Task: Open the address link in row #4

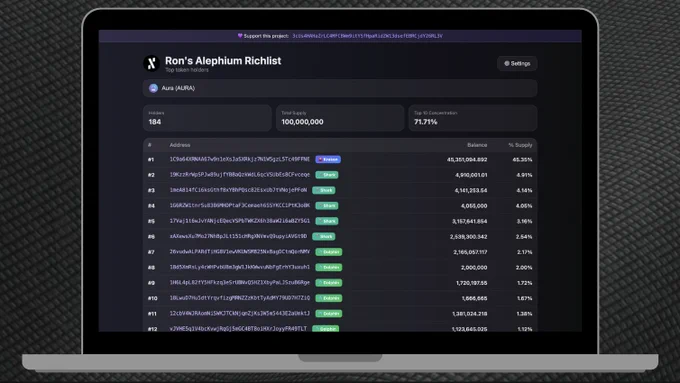Action: (x=240, y=206)
